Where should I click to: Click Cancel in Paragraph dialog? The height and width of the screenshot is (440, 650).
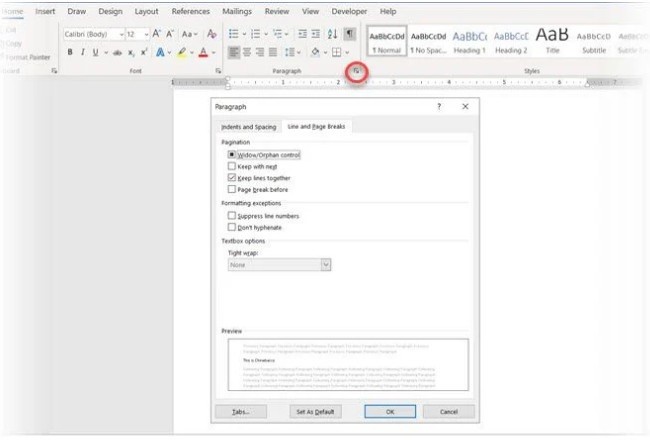(x=449, y=412)
